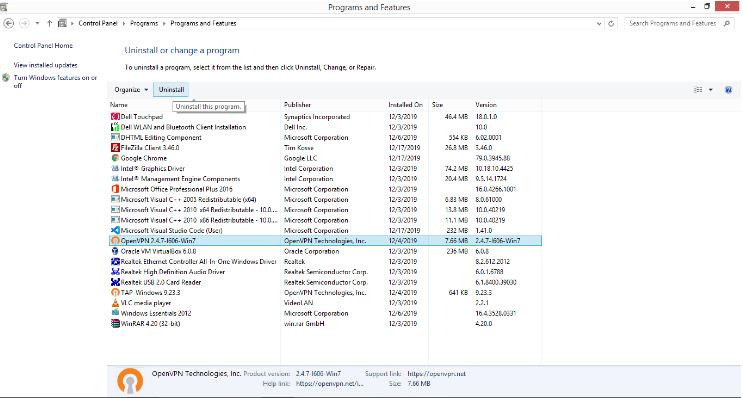
Task: Sort by the Installed On column header
Action: 407,105
